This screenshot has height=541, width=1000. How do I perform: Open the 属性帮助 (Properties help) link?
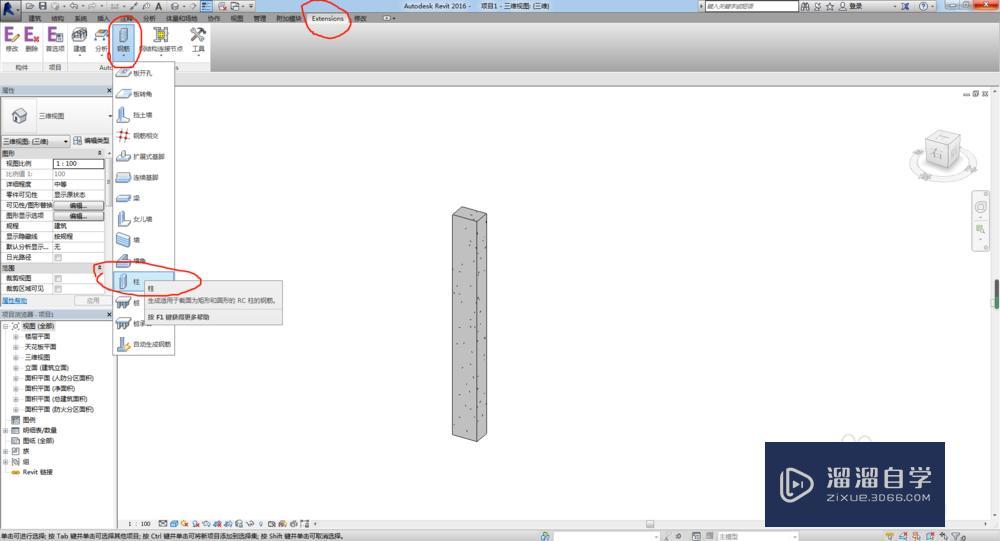point(14,300)
